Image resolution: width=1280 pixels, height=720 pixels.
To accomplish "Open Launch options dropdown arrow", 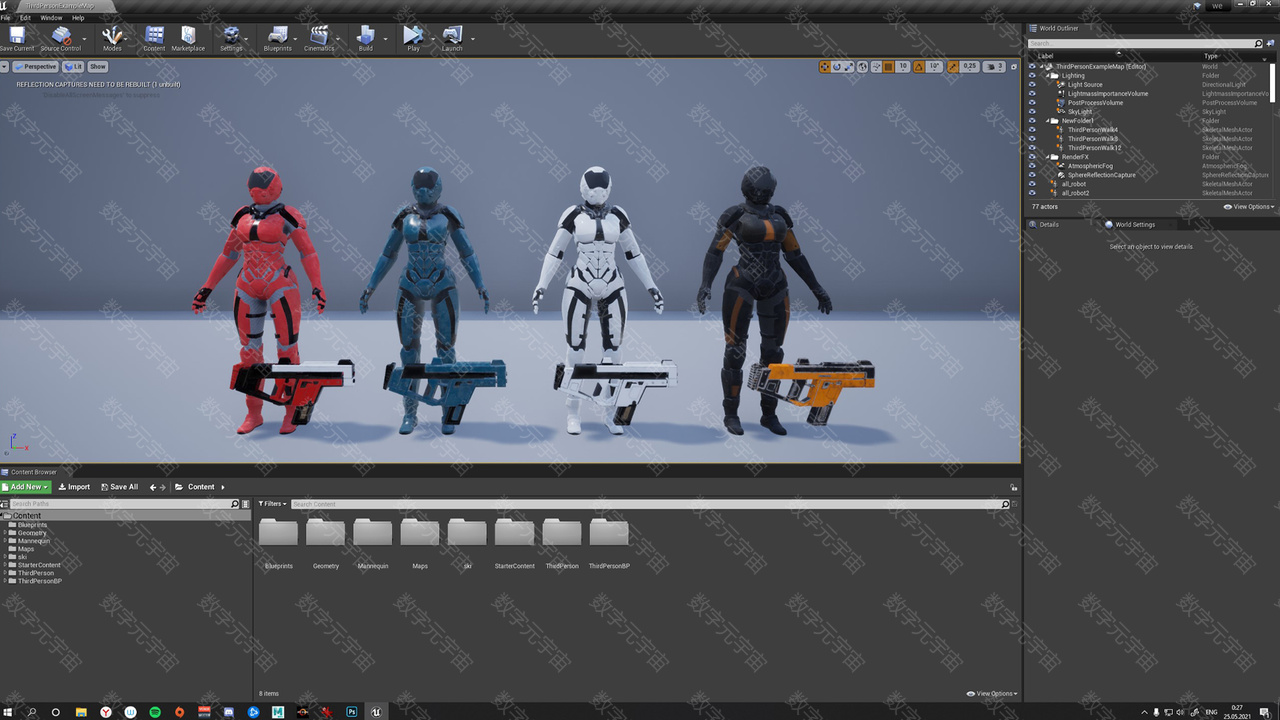I will coord(472,39).
